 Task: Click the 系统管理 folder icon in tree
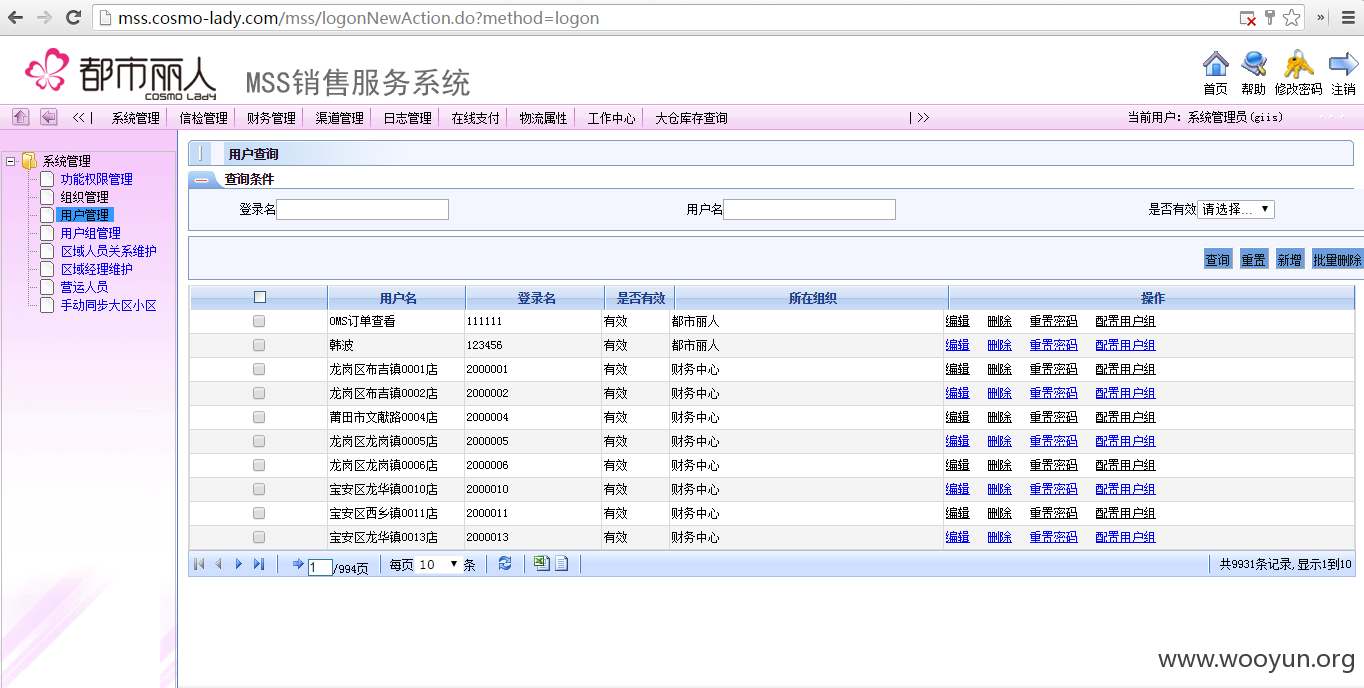tap(29, 161)
